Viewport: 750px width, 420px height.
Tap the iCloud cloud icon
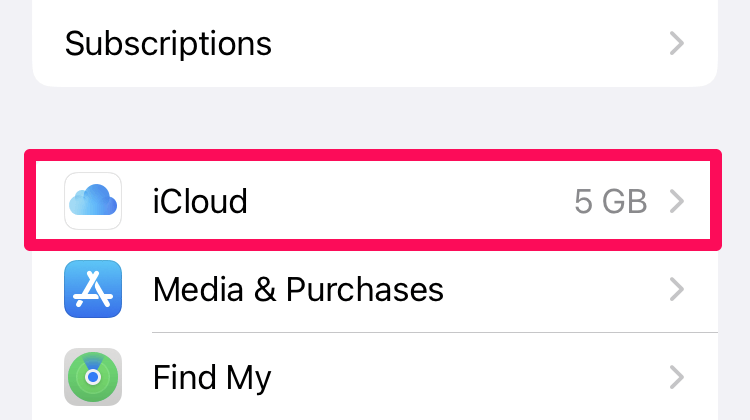point(93,201)
